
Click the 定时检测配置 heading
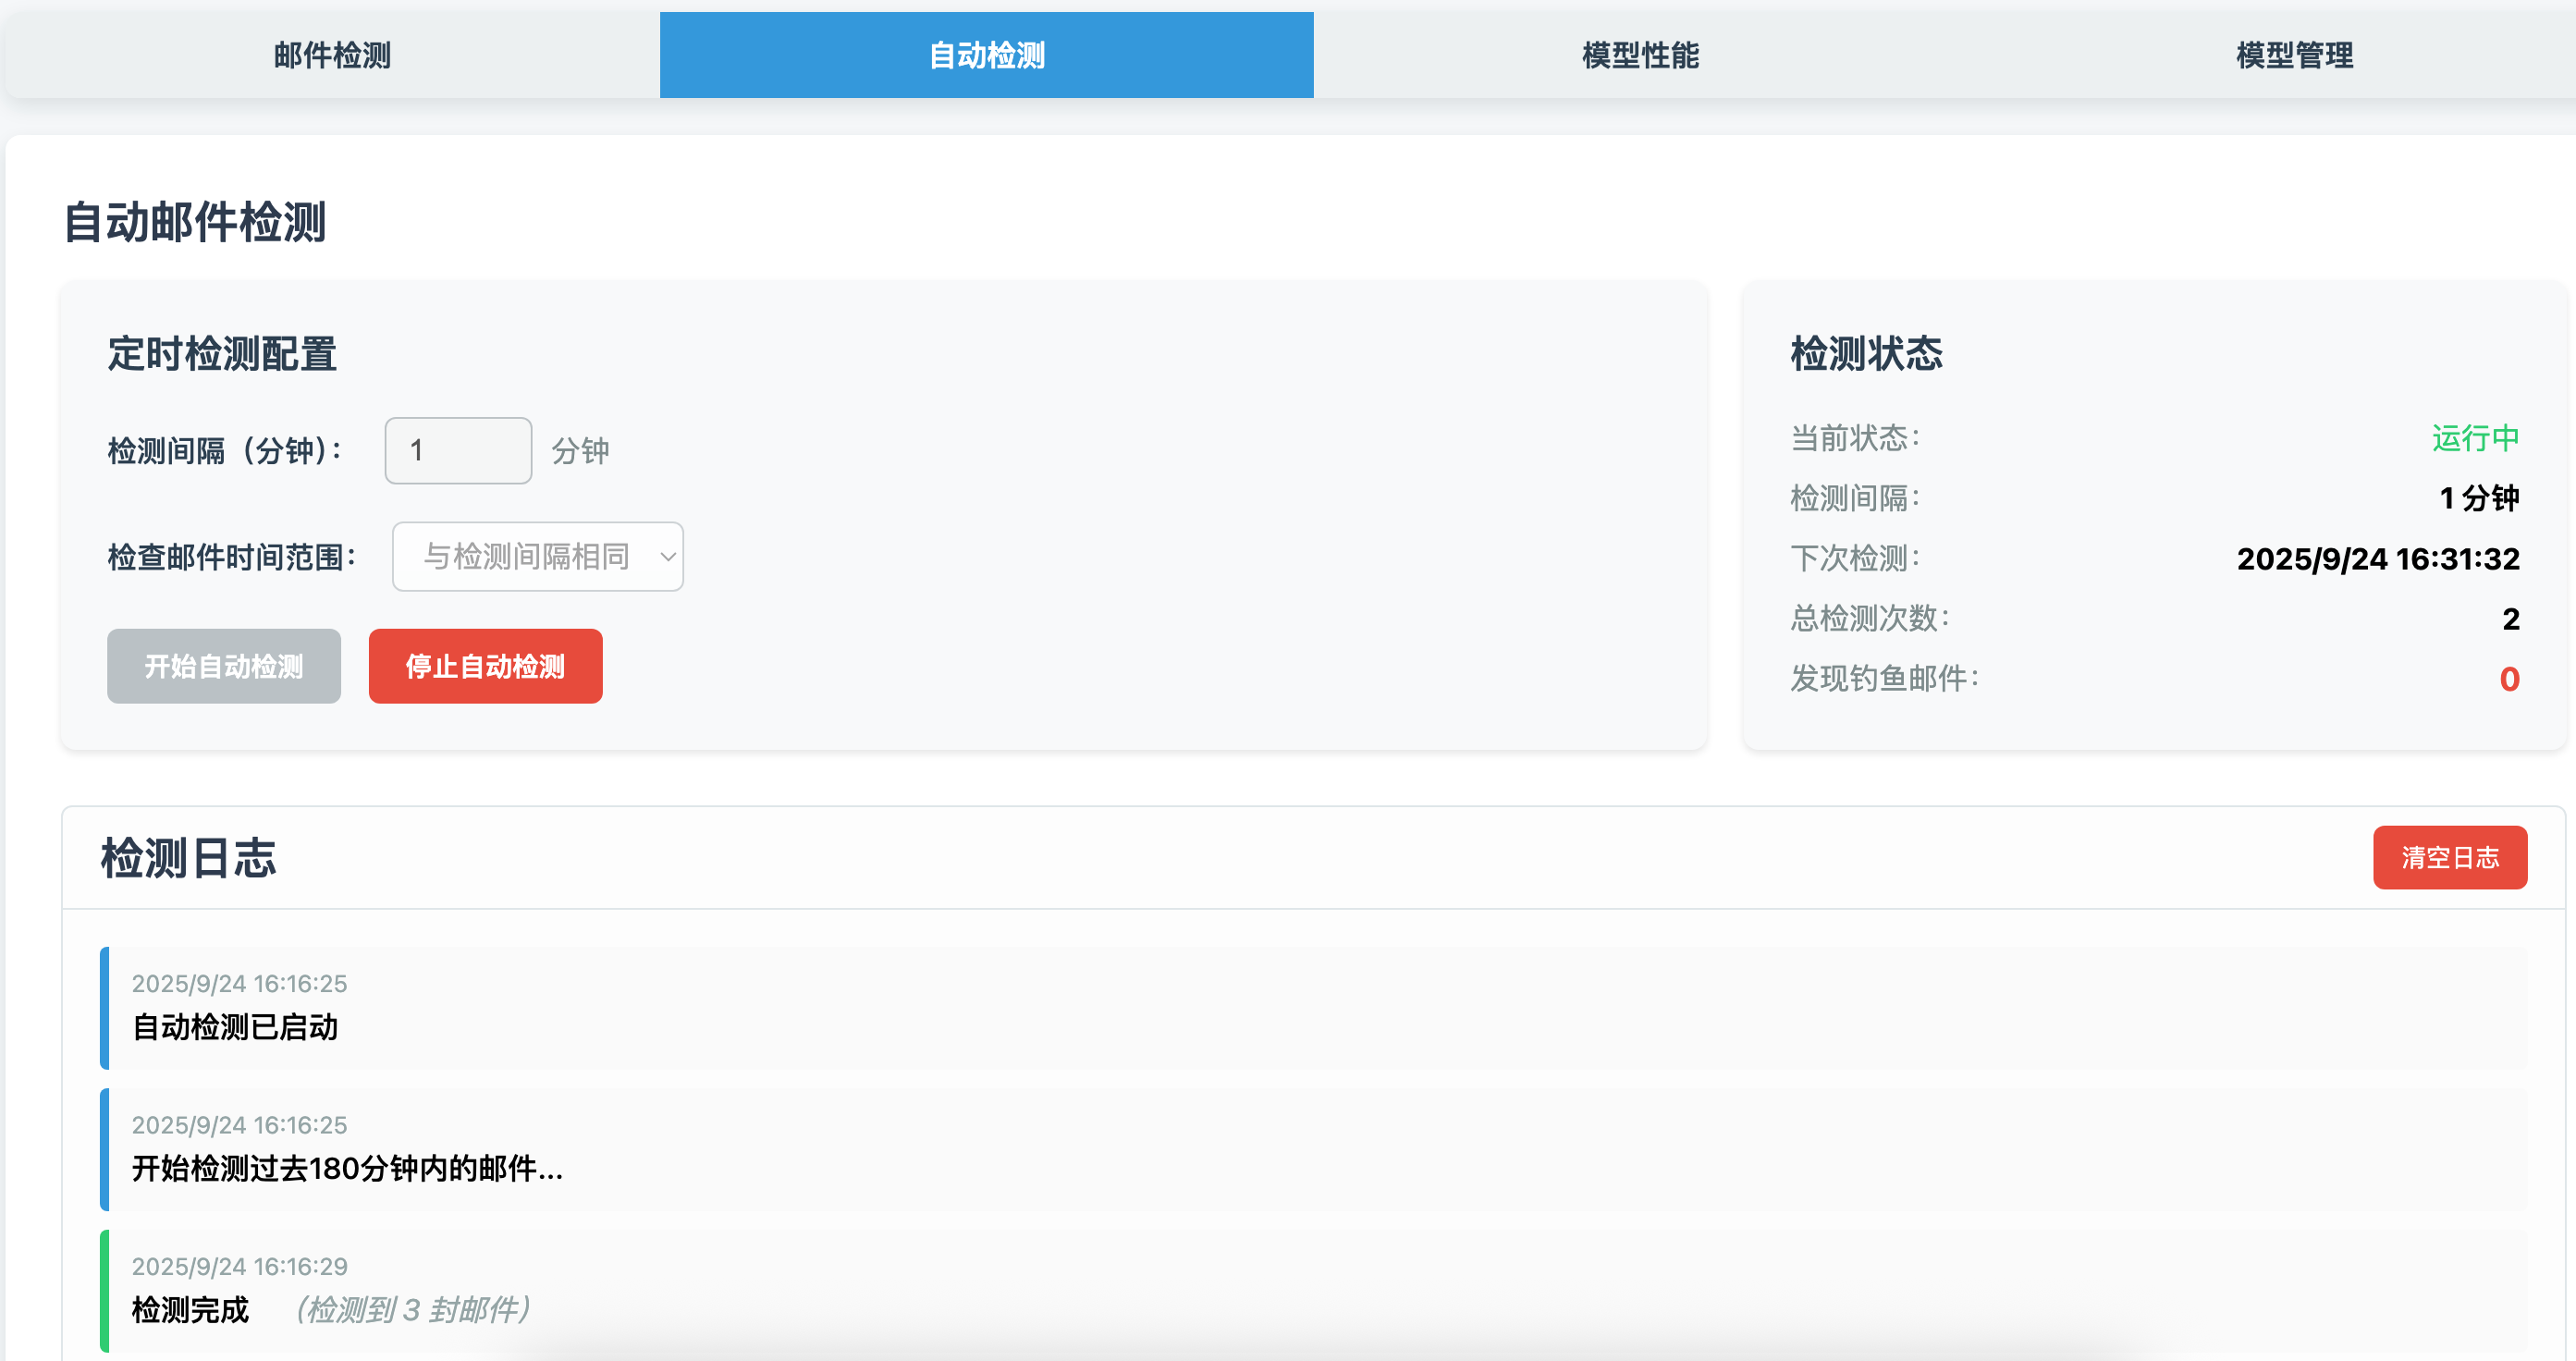point(222,354)
